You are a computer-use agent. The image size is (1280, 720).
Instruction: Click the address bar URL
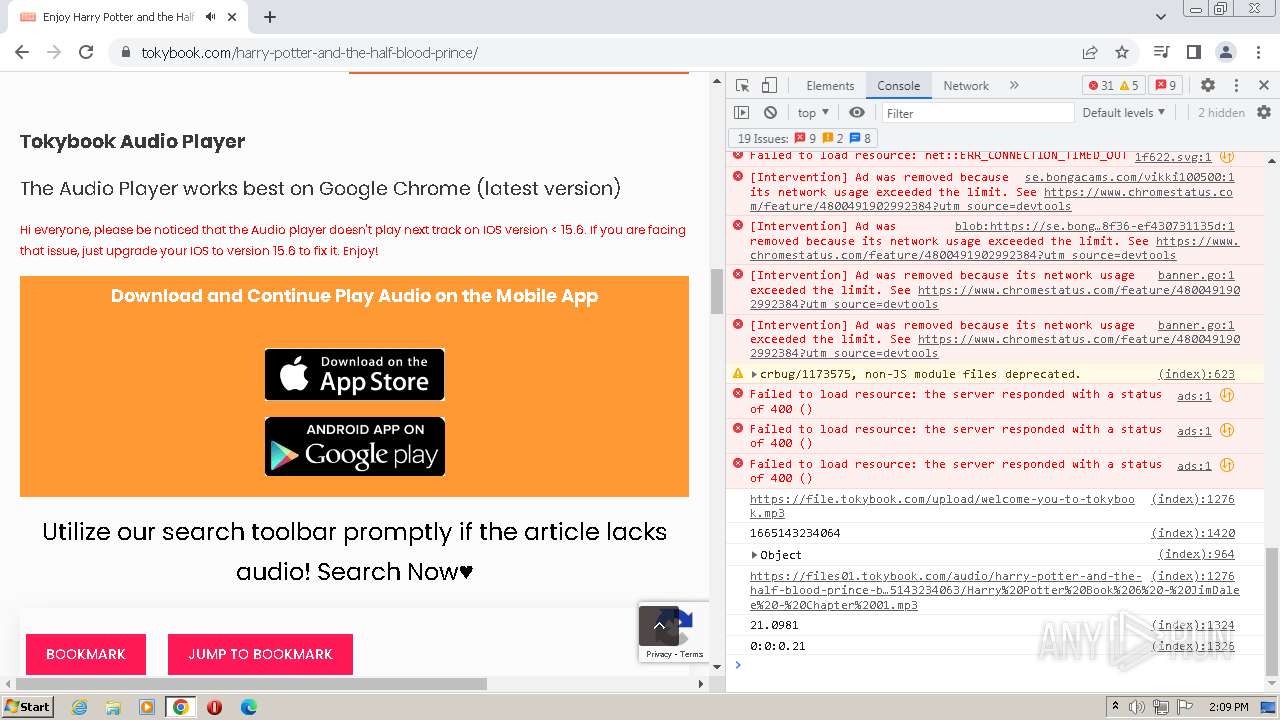pyautogui.click(x=309, y=52)
